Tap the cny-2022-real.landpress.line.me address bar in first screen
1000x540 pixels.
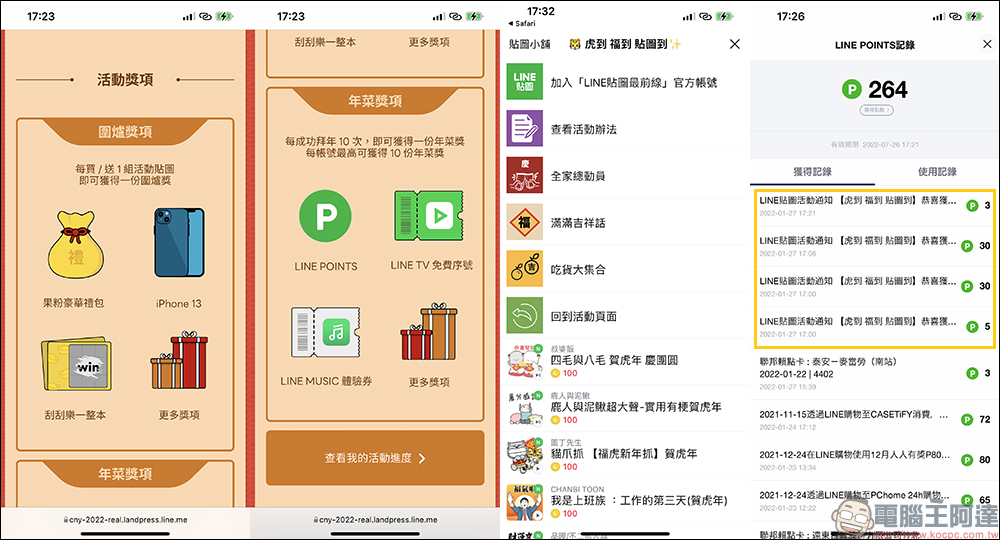tap(125, 520)
